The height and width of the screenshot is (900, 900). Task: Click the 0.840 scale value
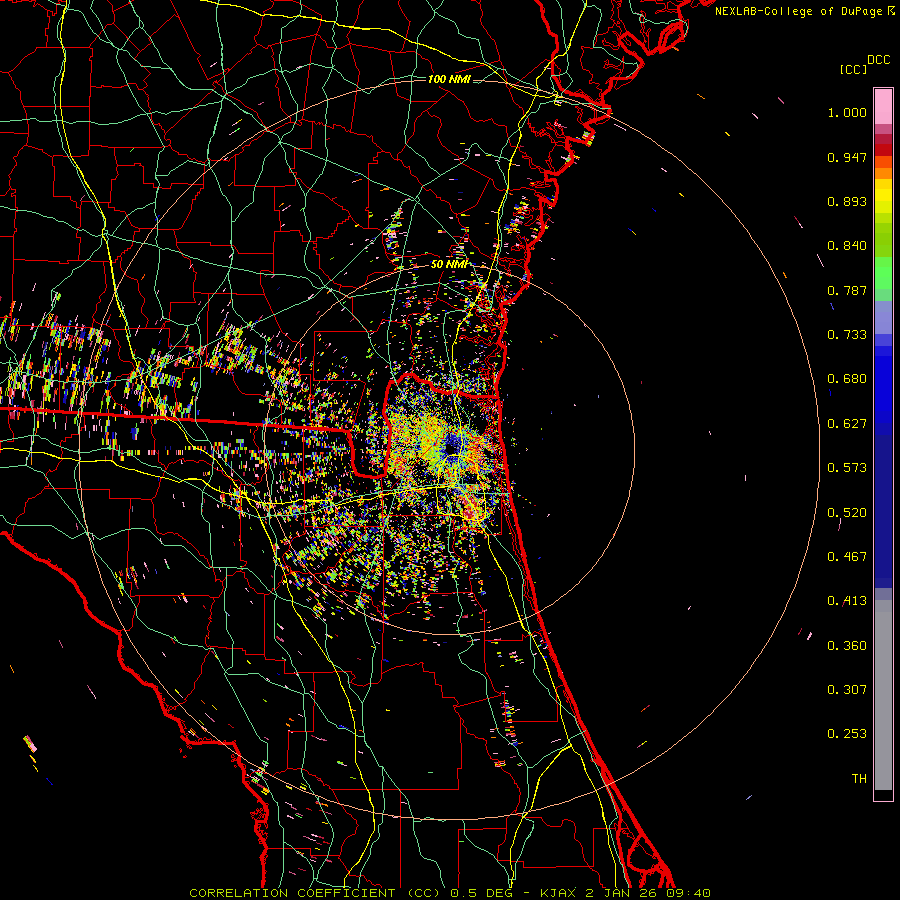(847, 246)
